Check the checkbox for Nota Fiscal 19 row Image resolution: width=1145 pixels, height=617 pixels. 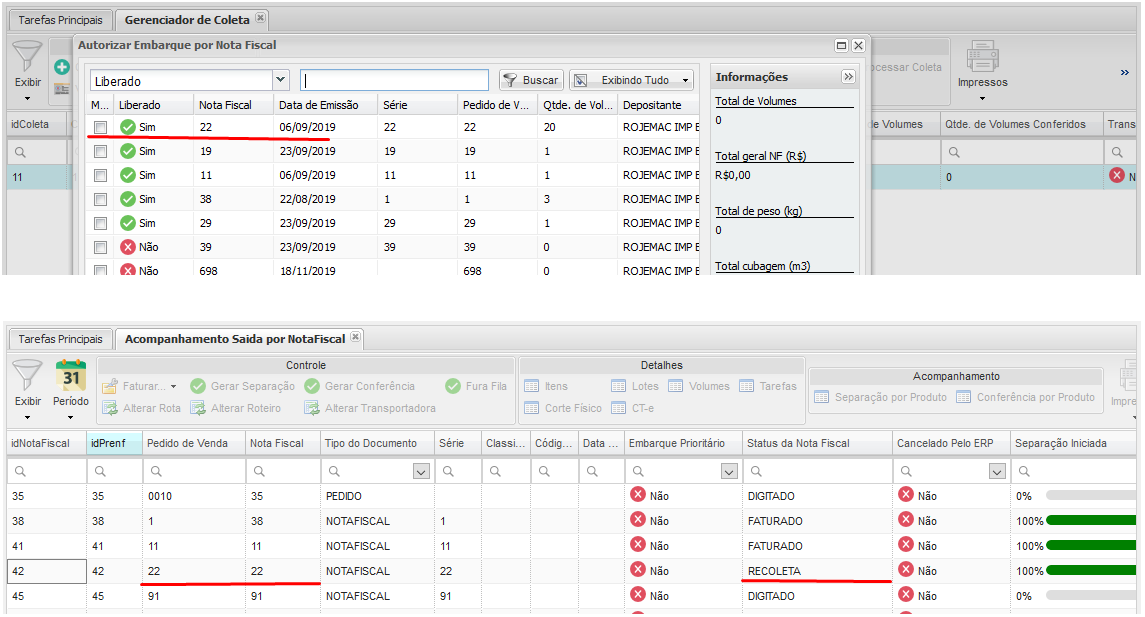click(100, 152)
